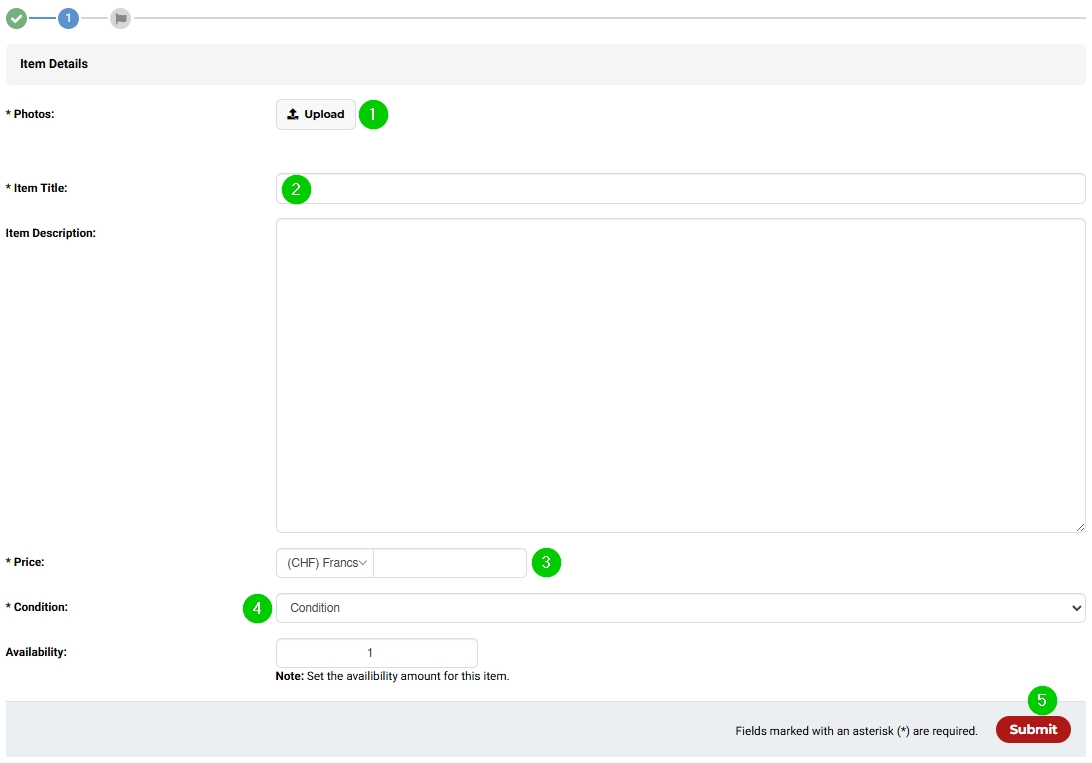Viewport: 1092px width, 763px height.
Task: Click the price amount input field
Action: [450, 562]
